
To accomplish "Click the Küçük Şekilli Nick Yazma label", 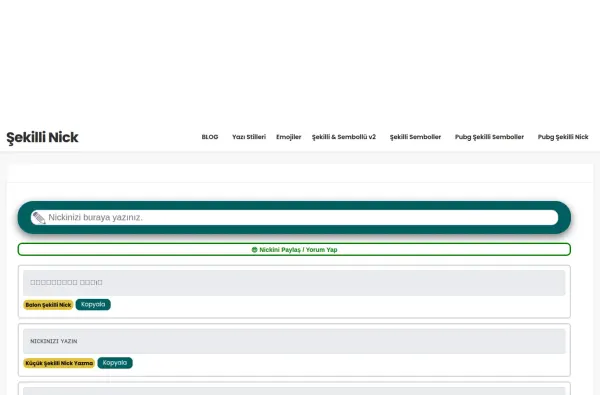I will pos(59,363).
